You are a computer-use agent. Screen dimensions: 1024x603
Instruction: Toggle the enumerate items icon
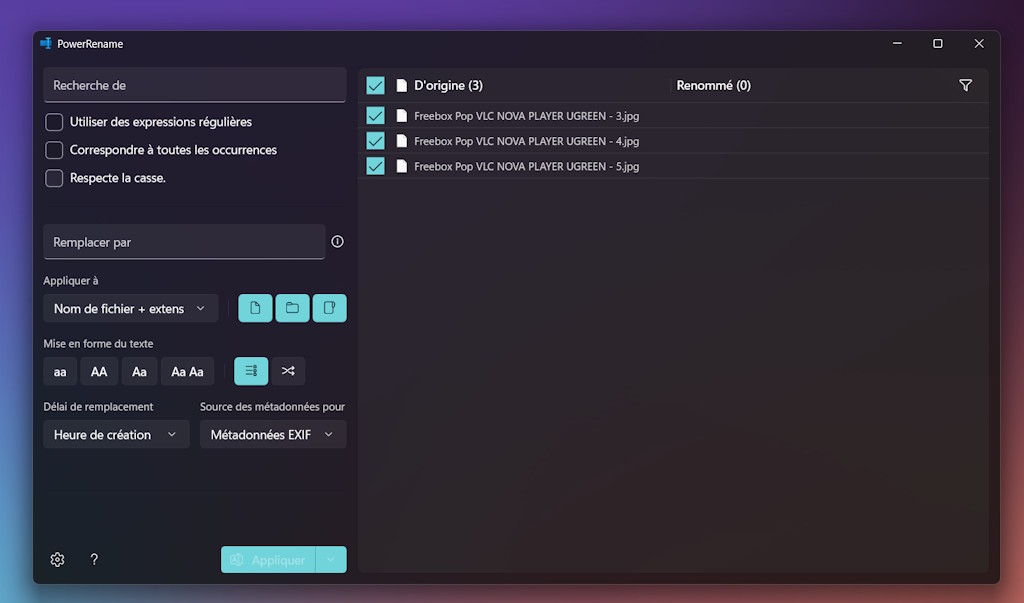pyautogui.click(x=251, y=371)
